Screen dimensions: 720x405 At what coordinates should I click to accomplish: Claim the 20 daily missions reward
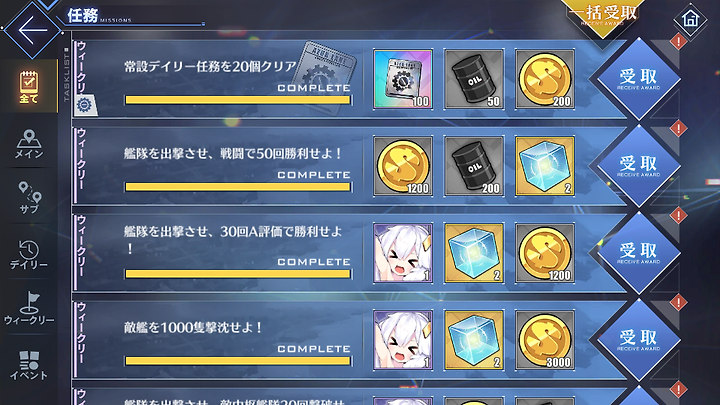click(x=638, y=79)
